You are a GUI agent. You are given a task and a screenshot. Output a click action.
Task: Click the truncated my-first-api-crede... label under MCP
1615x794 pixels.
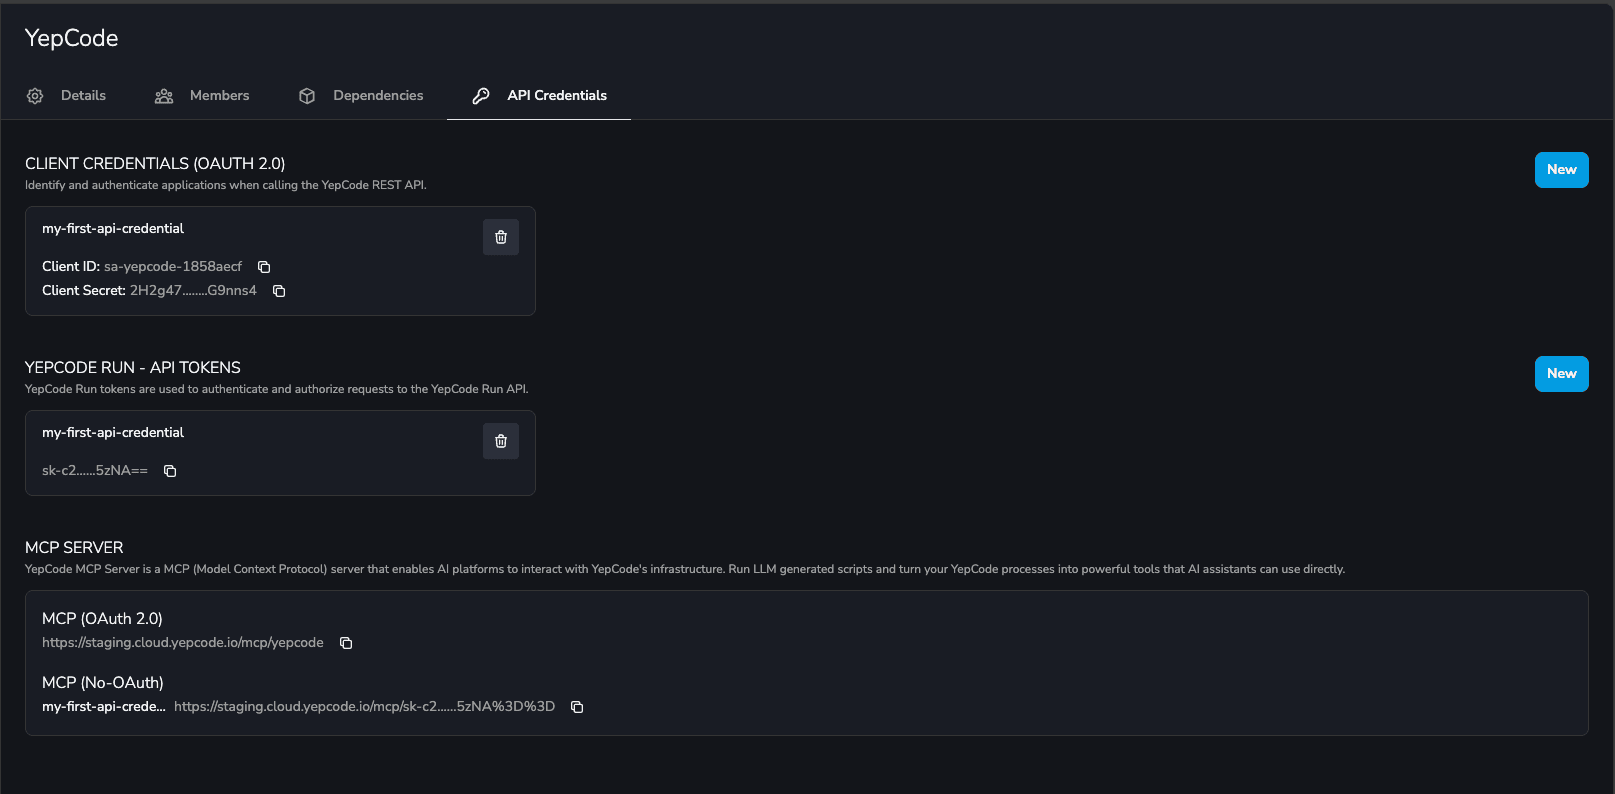pos(104,707)
